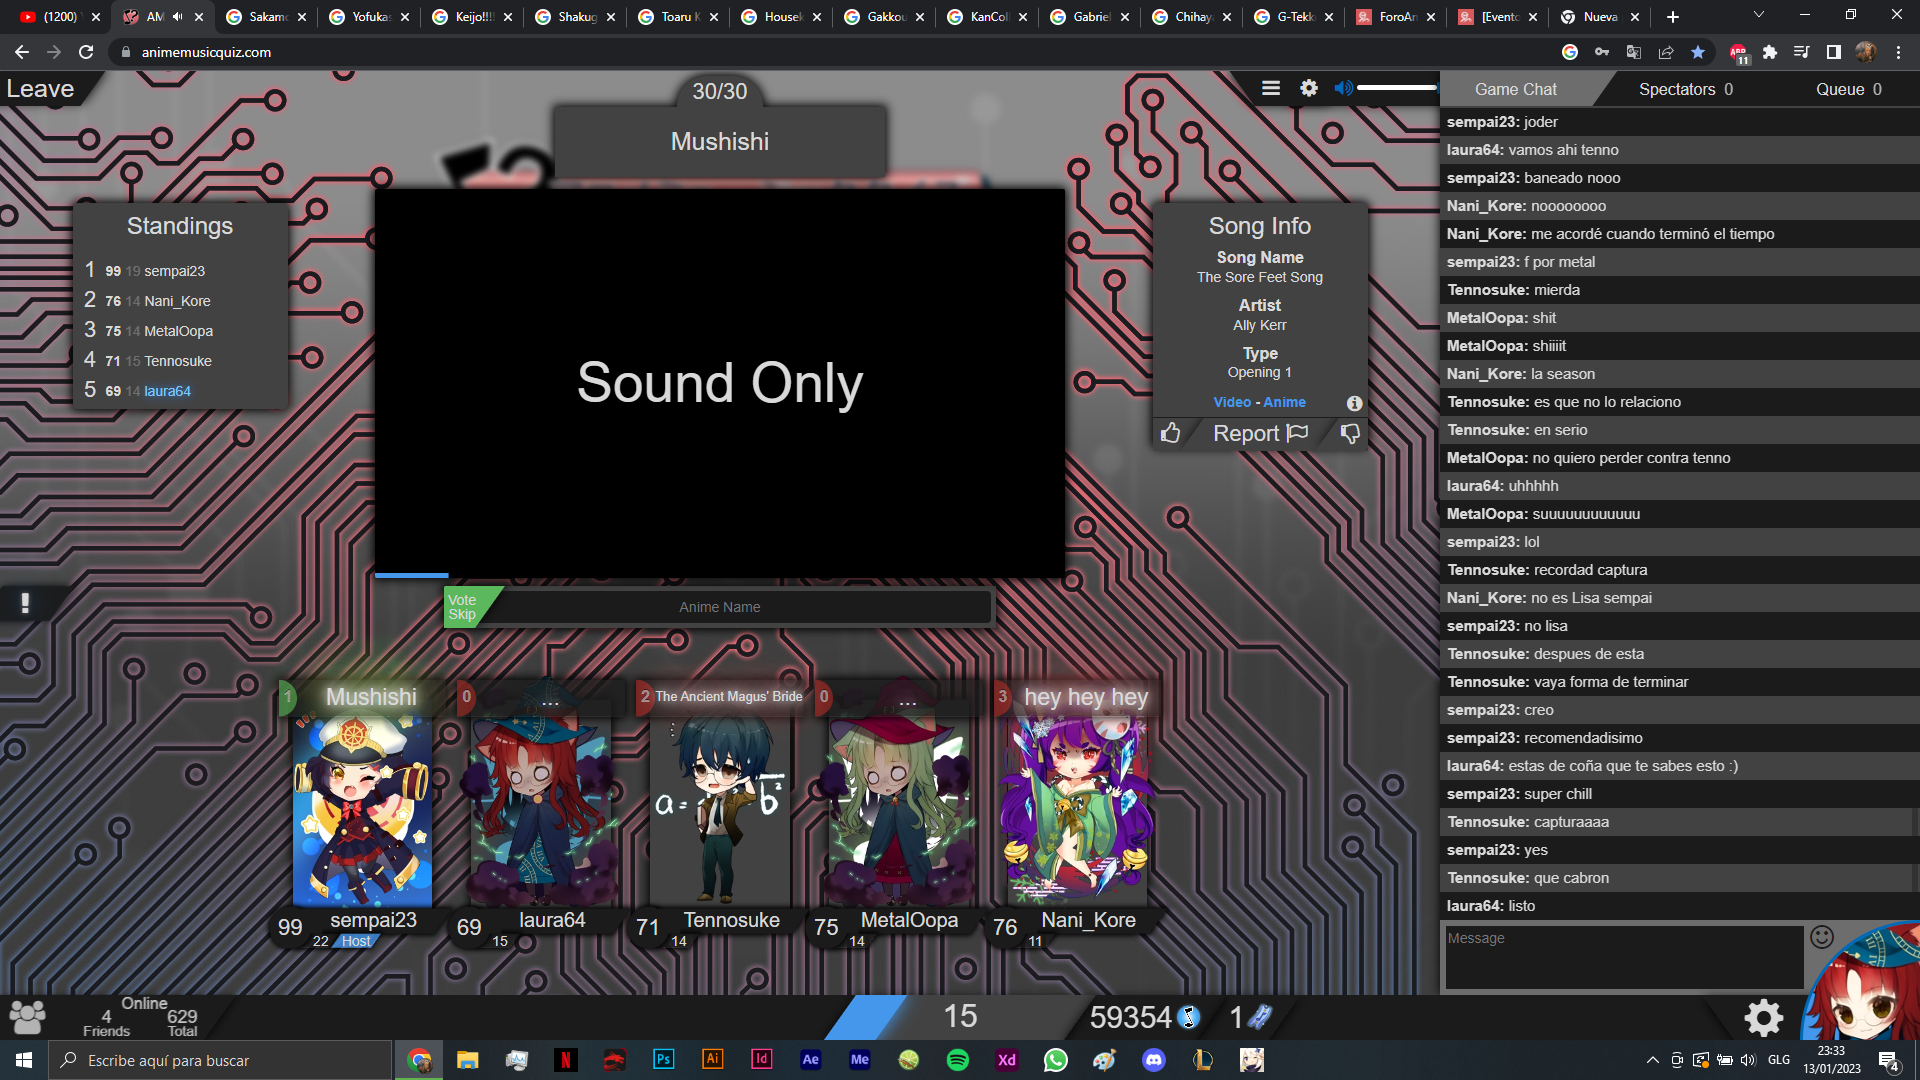Open the emoji picker in chat

tap(1822, 937)
